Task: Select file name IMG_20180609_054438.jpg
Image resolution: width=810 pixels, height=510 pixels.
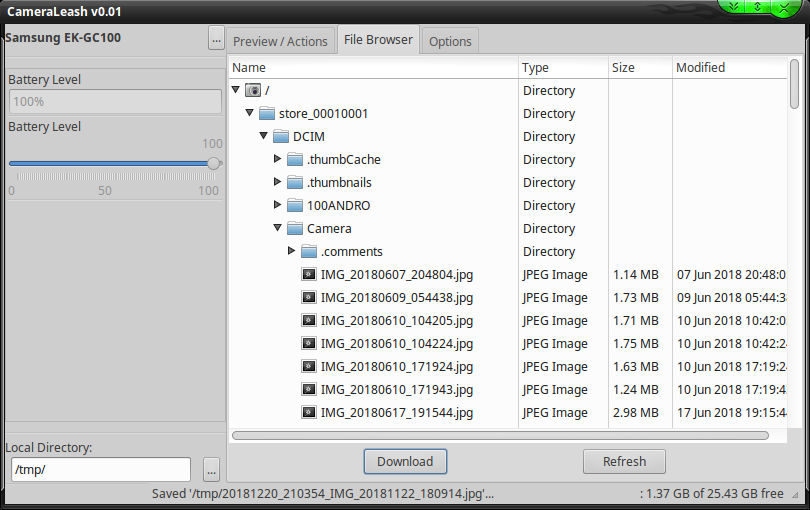Action: coord(397,298)
